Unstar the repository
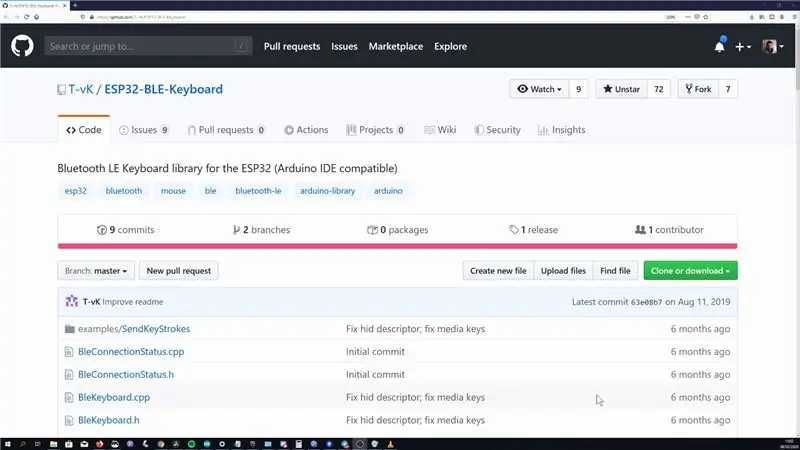 click(x=621, y=89)
